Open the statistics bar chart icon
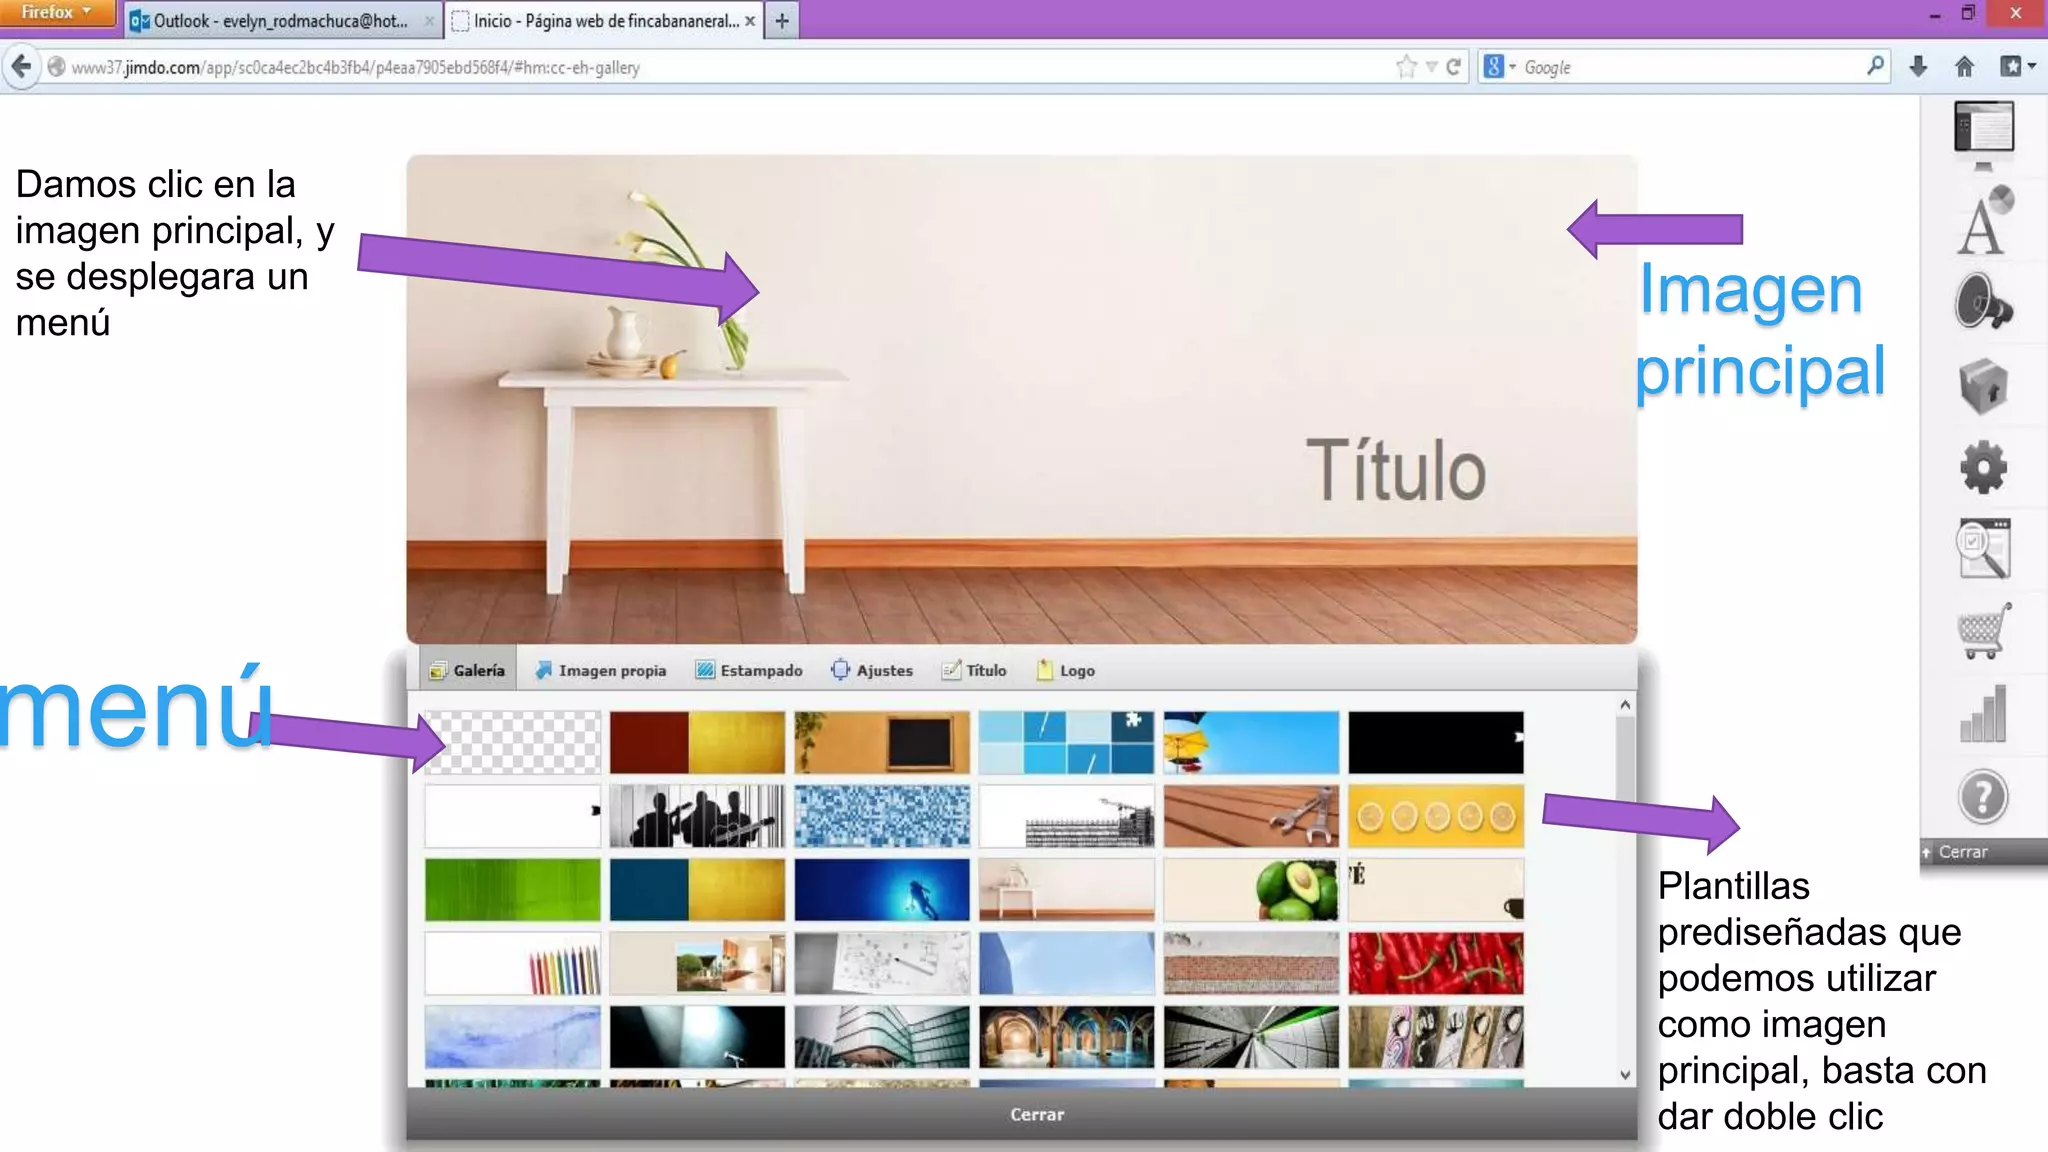Screen dimensions: 2048x1152 click(1983, 713)
